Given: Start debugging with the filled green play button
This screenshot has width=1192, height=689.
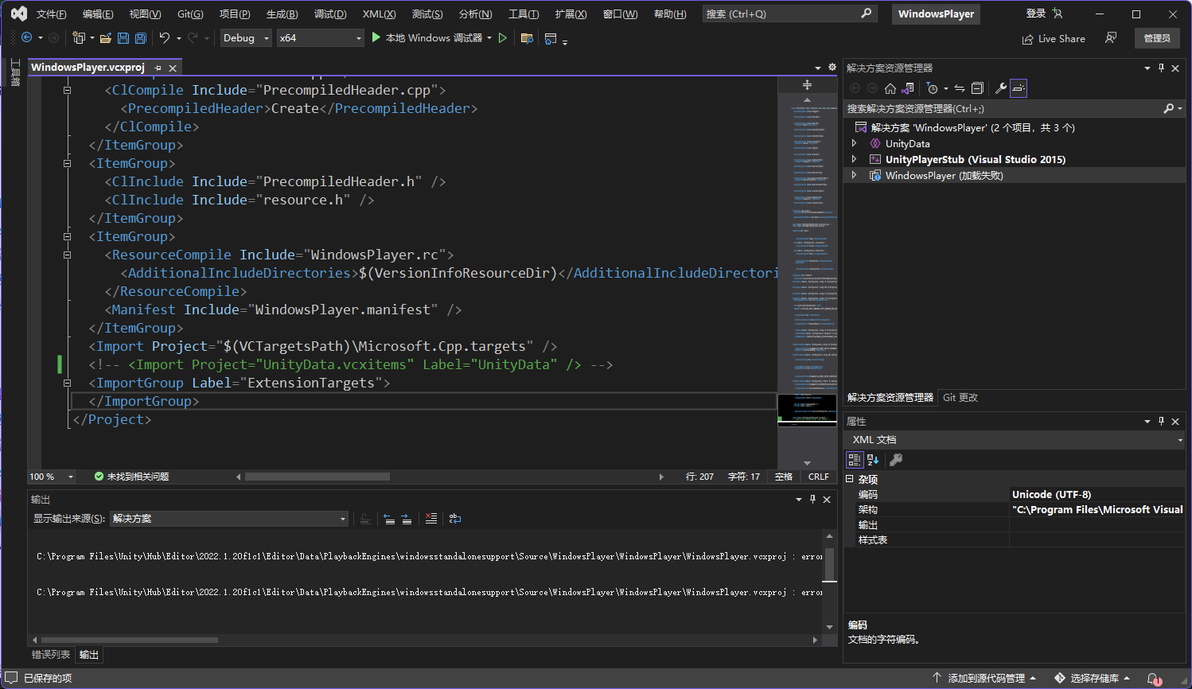Looking at the screenshot, I should tap(376, 37).
